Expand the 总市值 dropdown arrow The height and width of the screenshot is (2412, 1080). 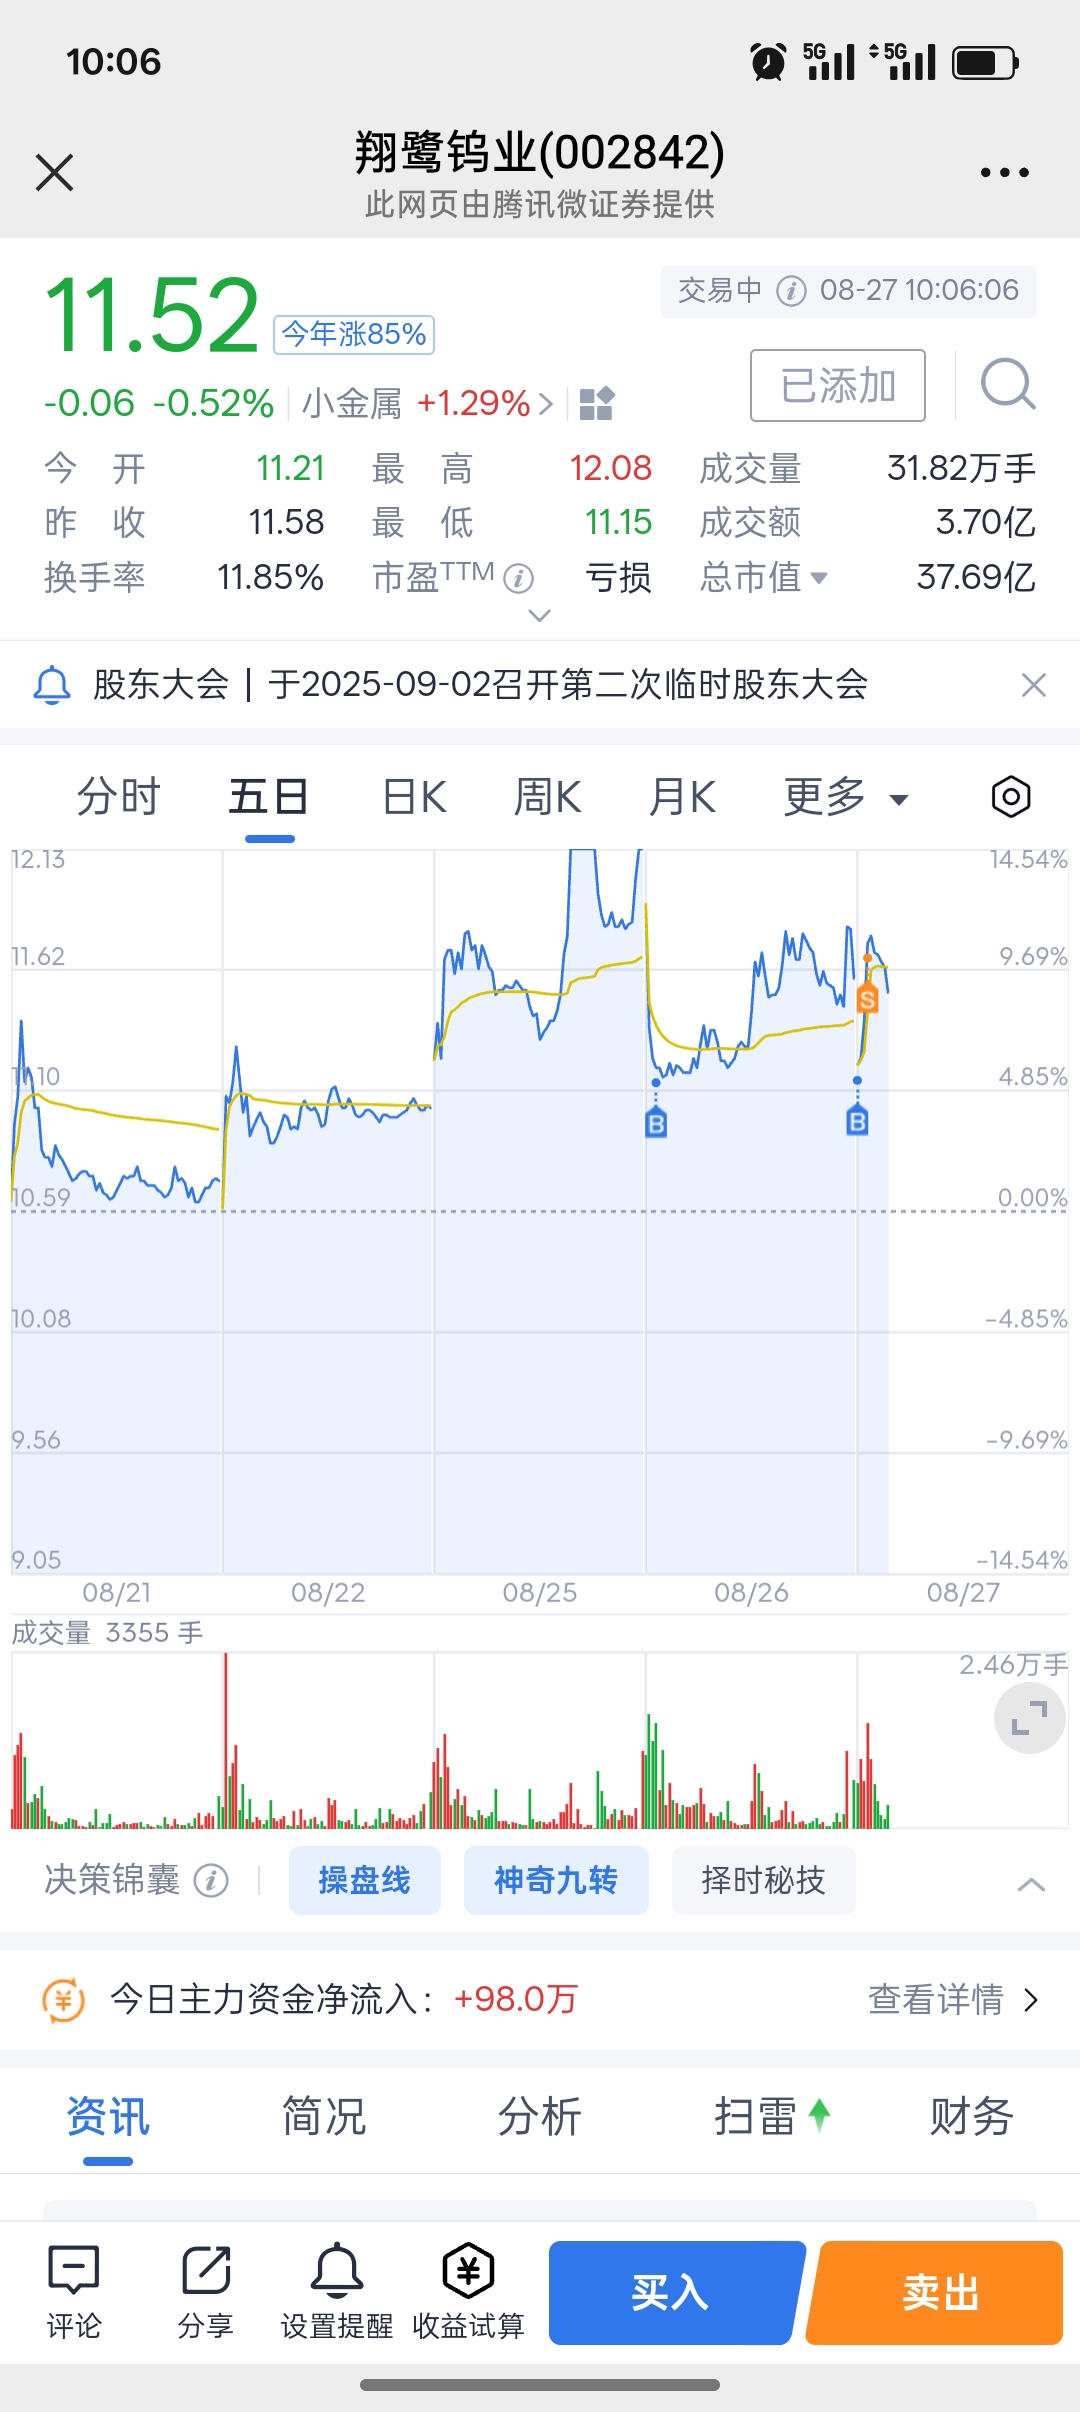pyautogui.click(x=819, y=578)
